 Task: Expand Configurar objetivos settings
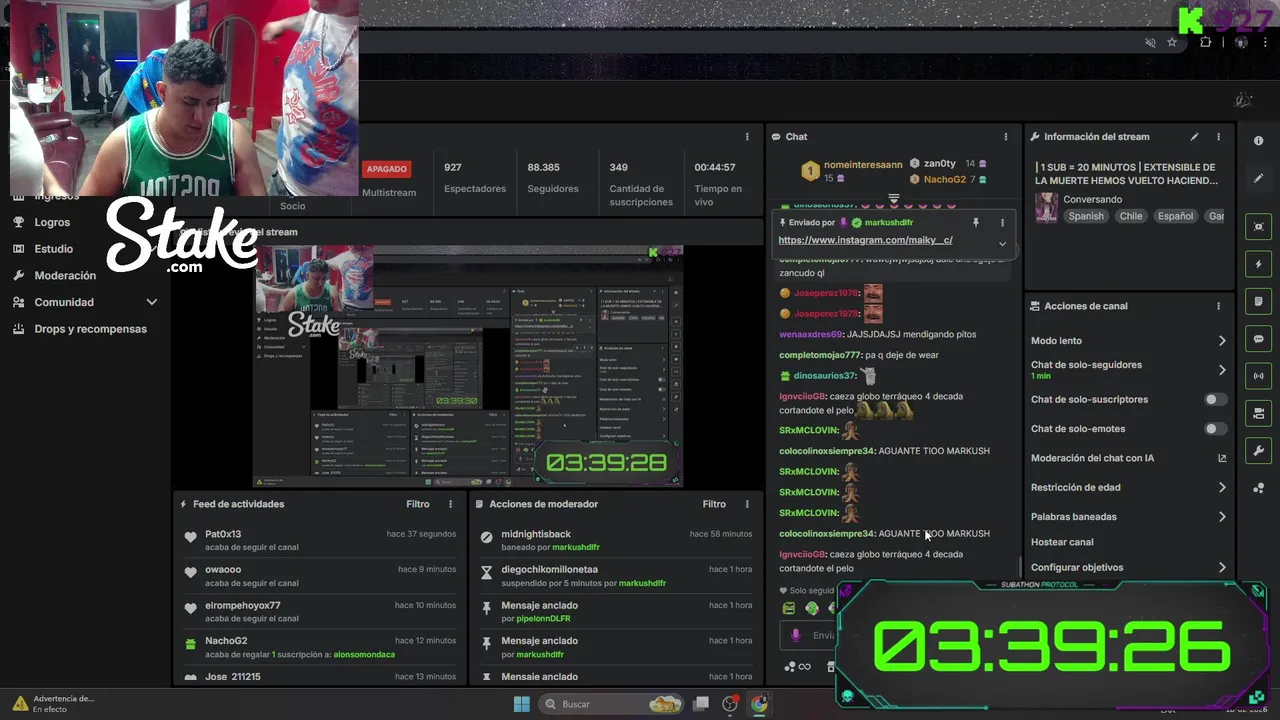coord(1222,567)
